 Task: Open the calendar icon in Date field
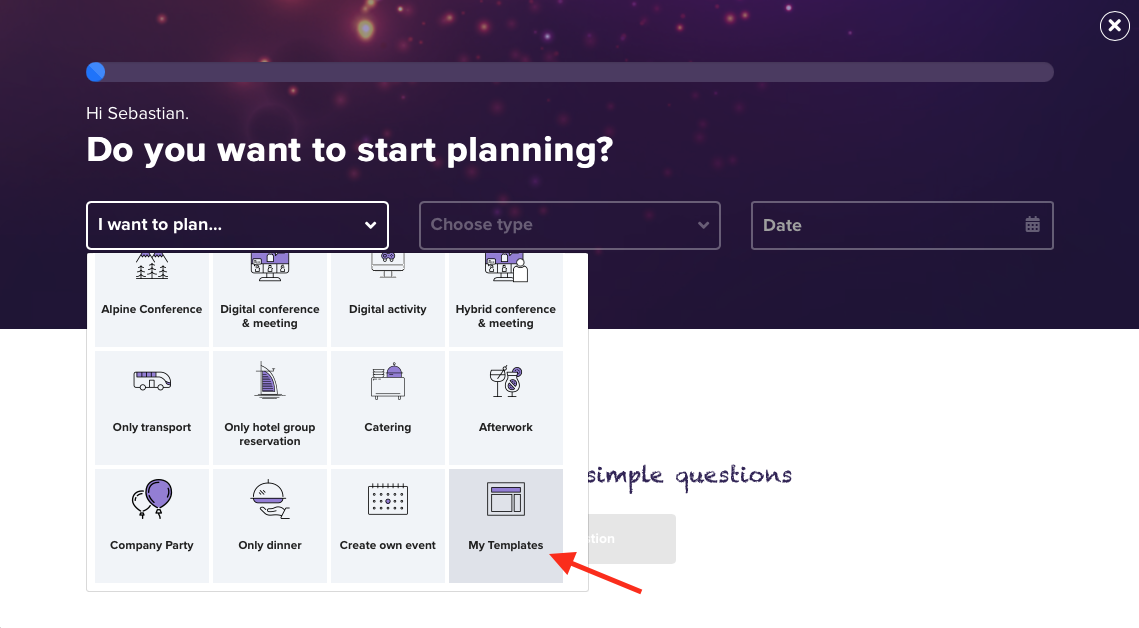1032,224
